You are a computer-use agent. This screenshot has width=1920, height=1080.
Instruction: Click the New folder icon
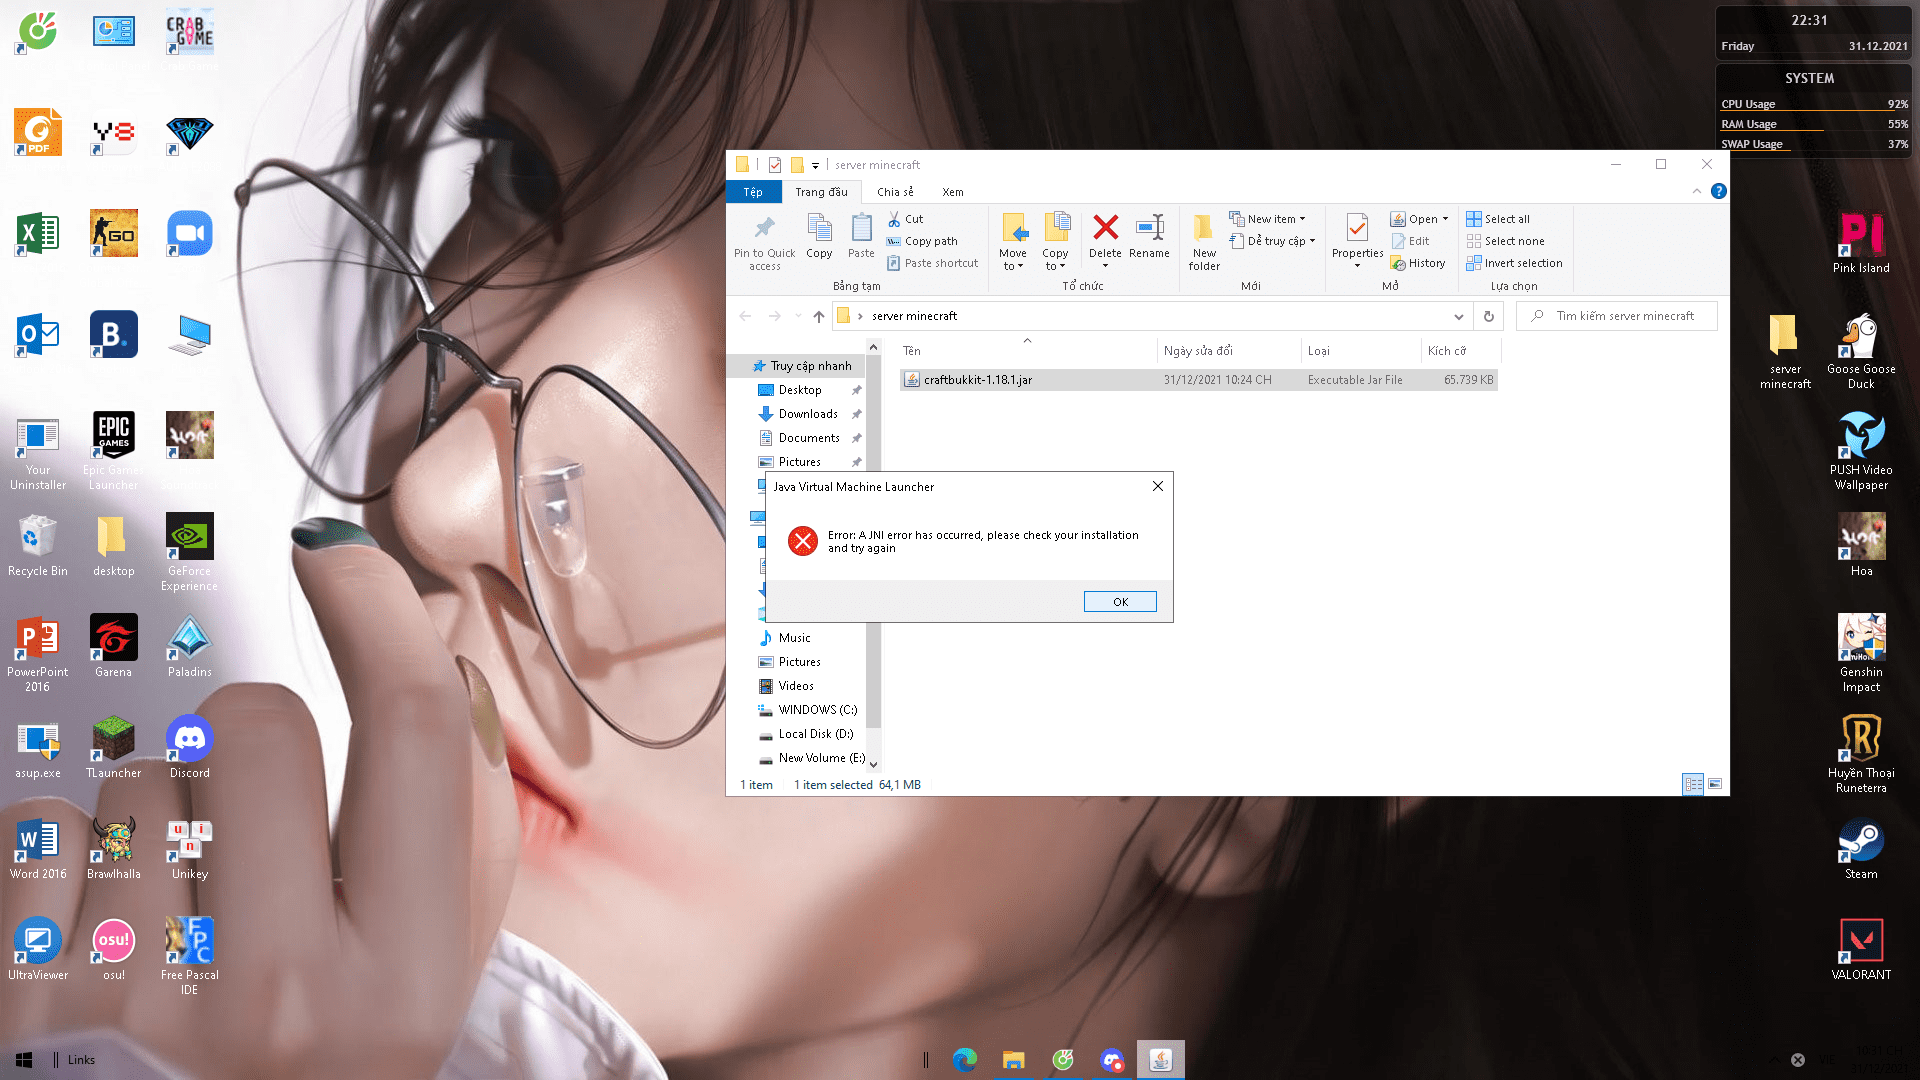point(1204,229)
